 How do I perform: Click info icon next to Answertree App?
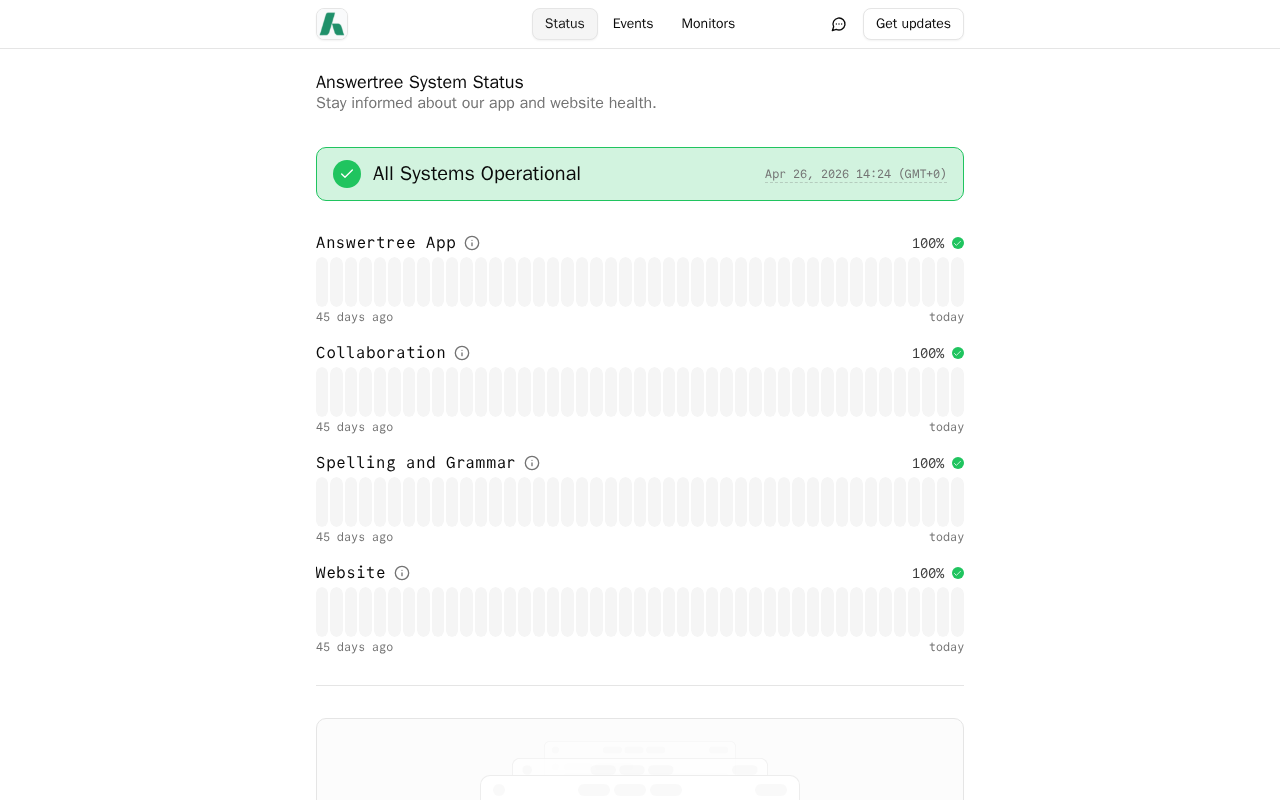(x=472, y=243)
